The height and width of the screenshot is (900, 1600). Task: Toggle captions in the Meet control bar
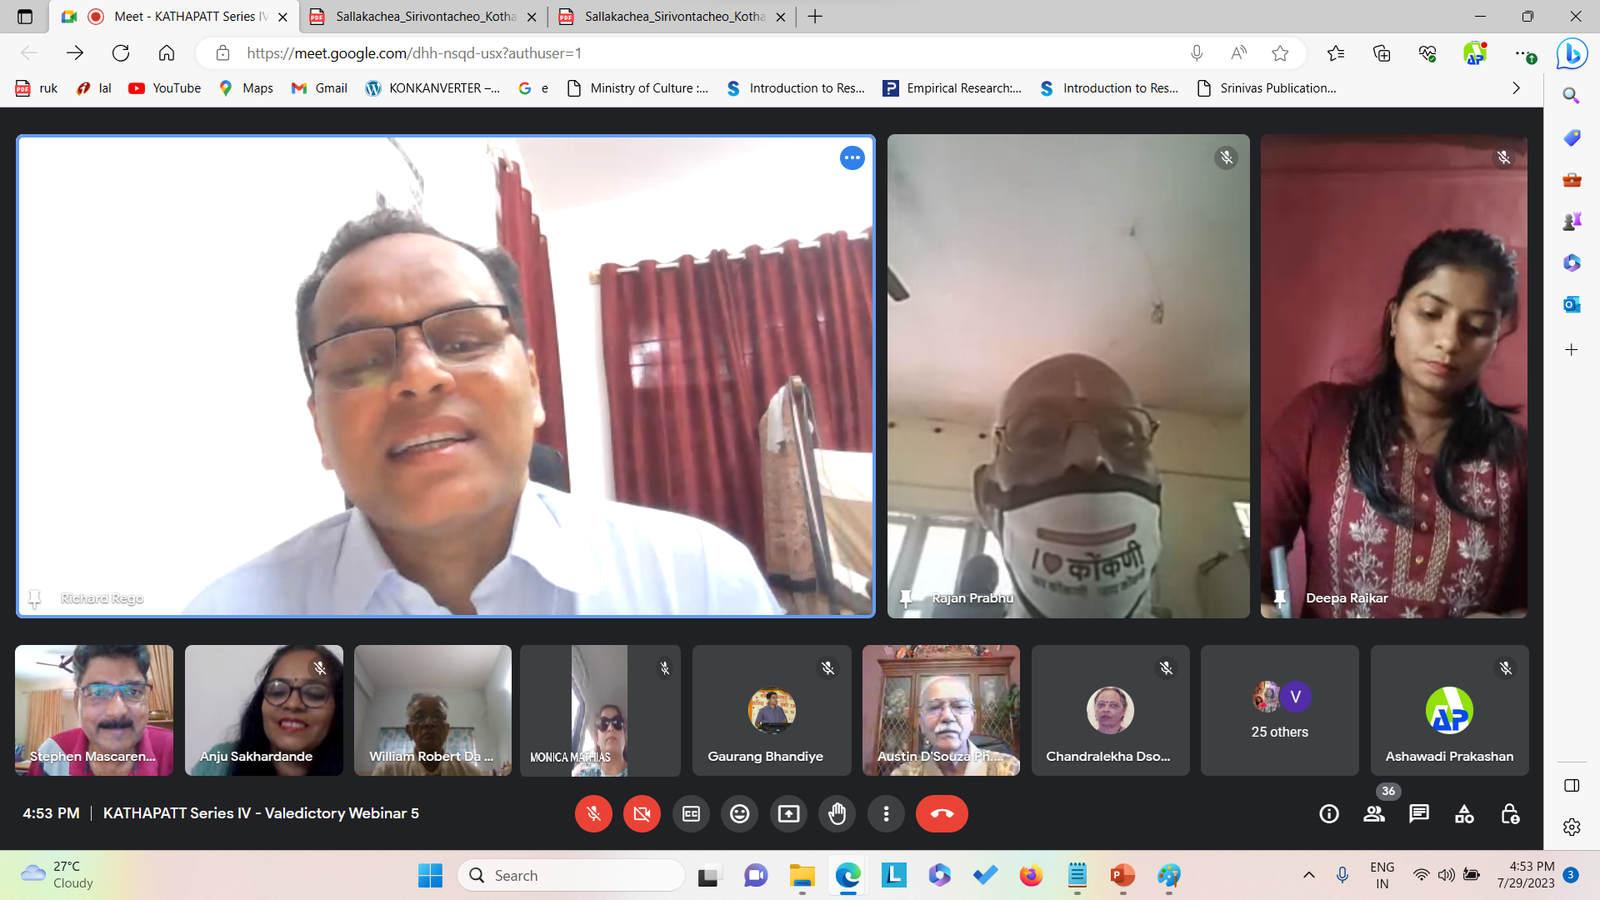point(691,814)
